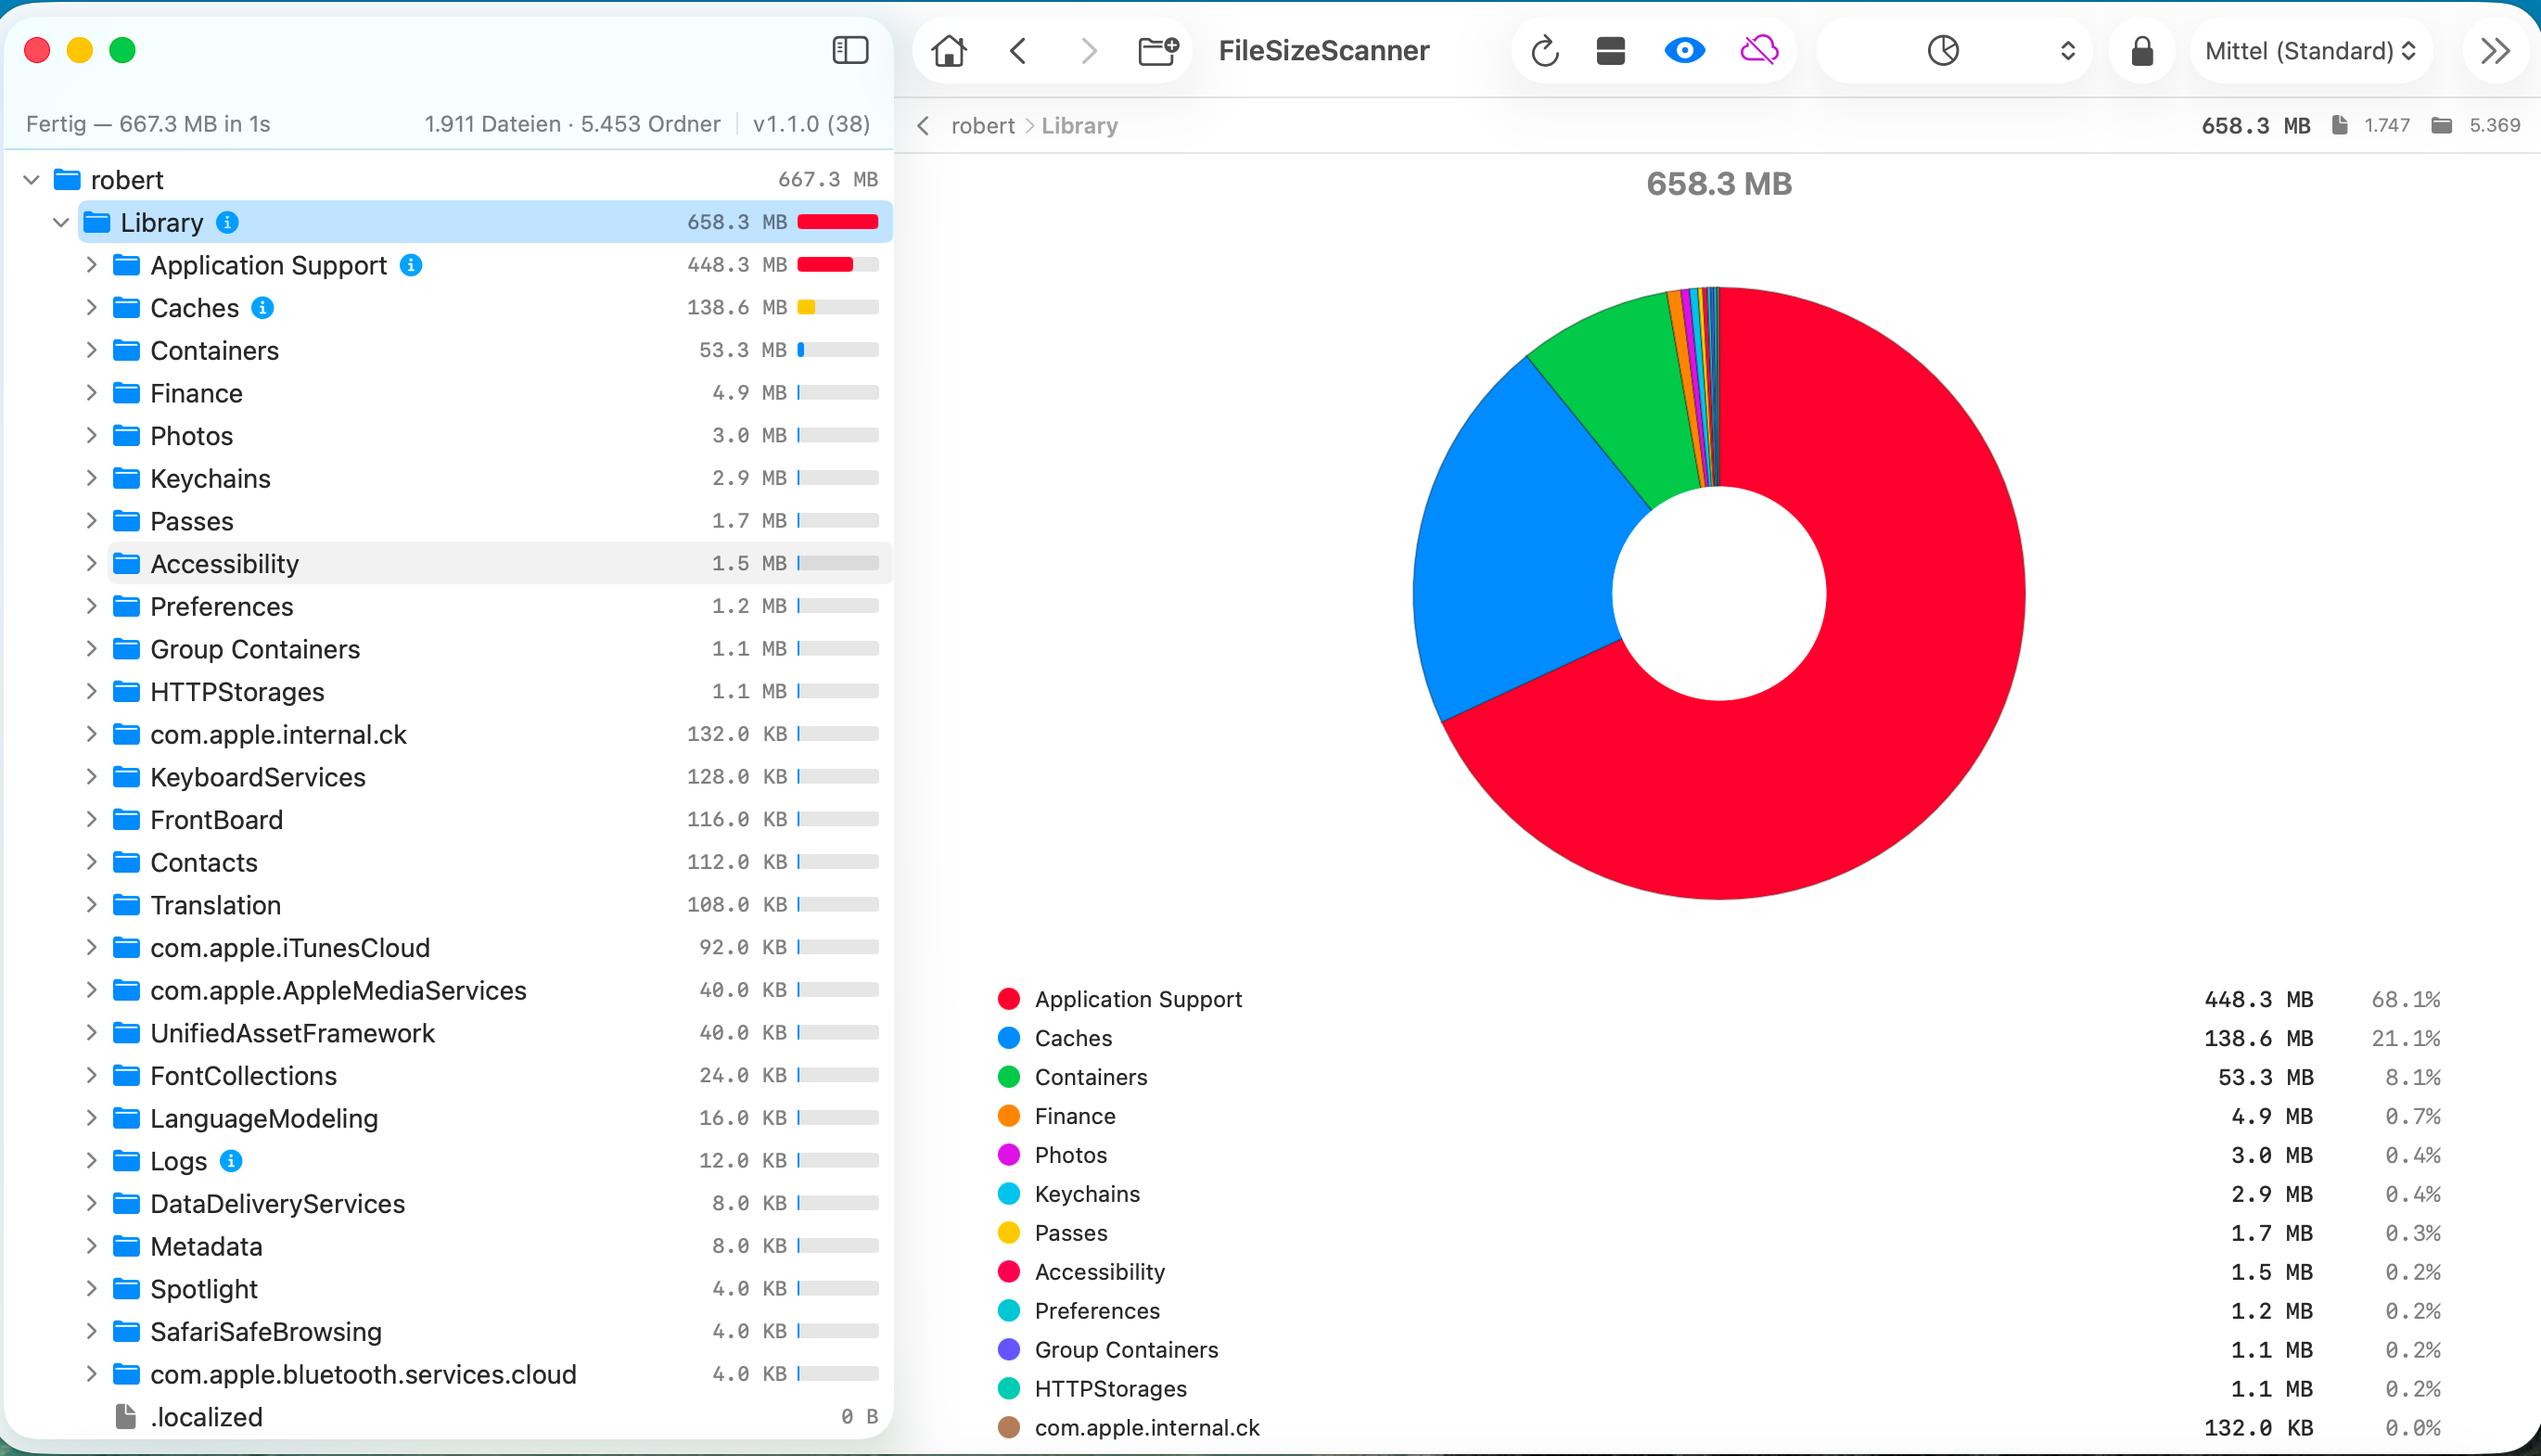Click the lock icon in the toolbar

(2141, 50)
